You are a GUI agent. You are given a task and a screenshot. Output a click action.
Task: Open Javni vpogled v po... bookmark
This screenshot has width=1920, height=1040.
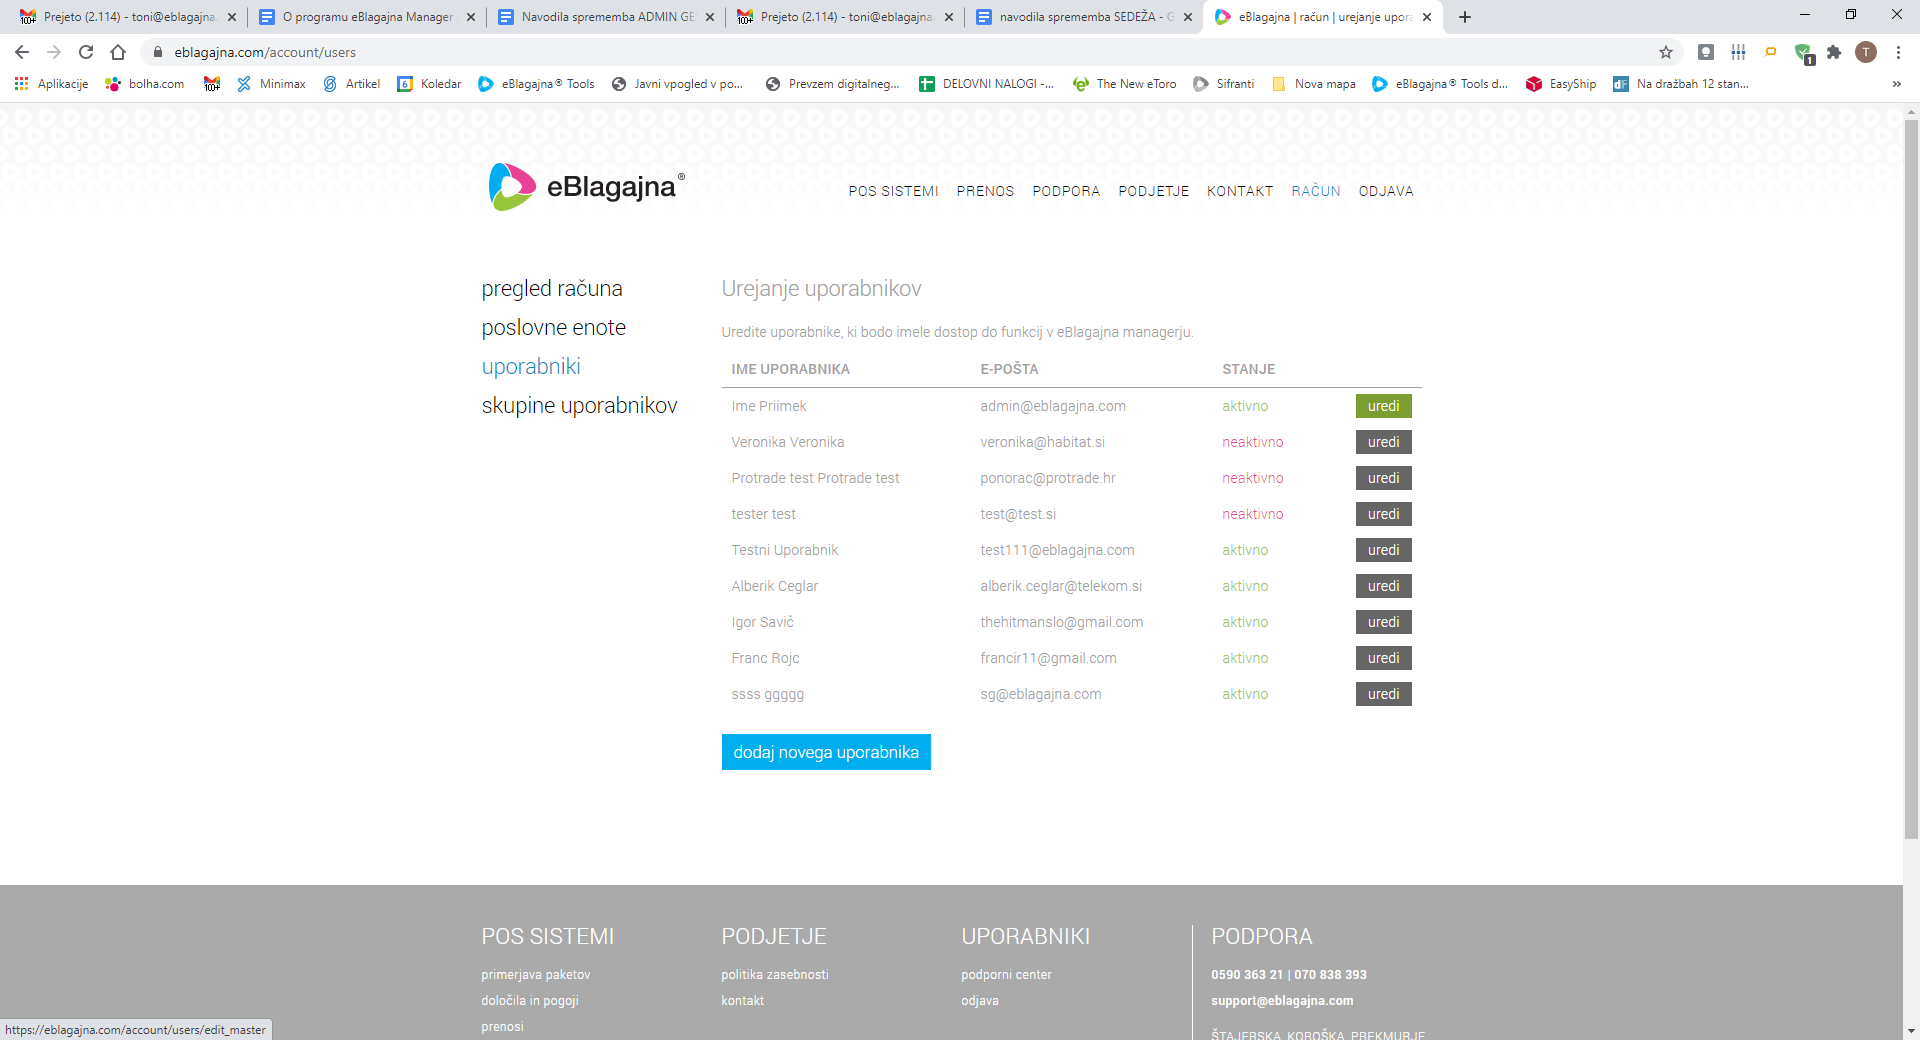(x=678, y=84)
